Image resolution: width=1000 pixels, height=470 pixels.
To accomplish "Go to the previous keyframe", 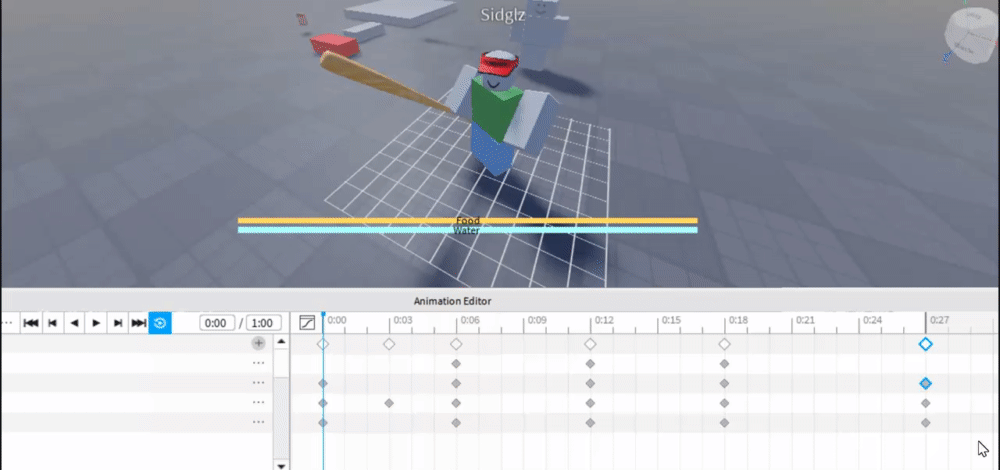I will click(x=53, y=323).
